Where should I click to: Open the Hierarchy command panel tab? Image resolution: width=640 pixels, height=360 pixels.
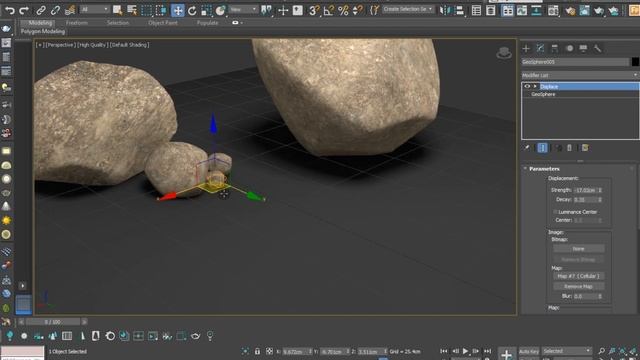(555, 49)
